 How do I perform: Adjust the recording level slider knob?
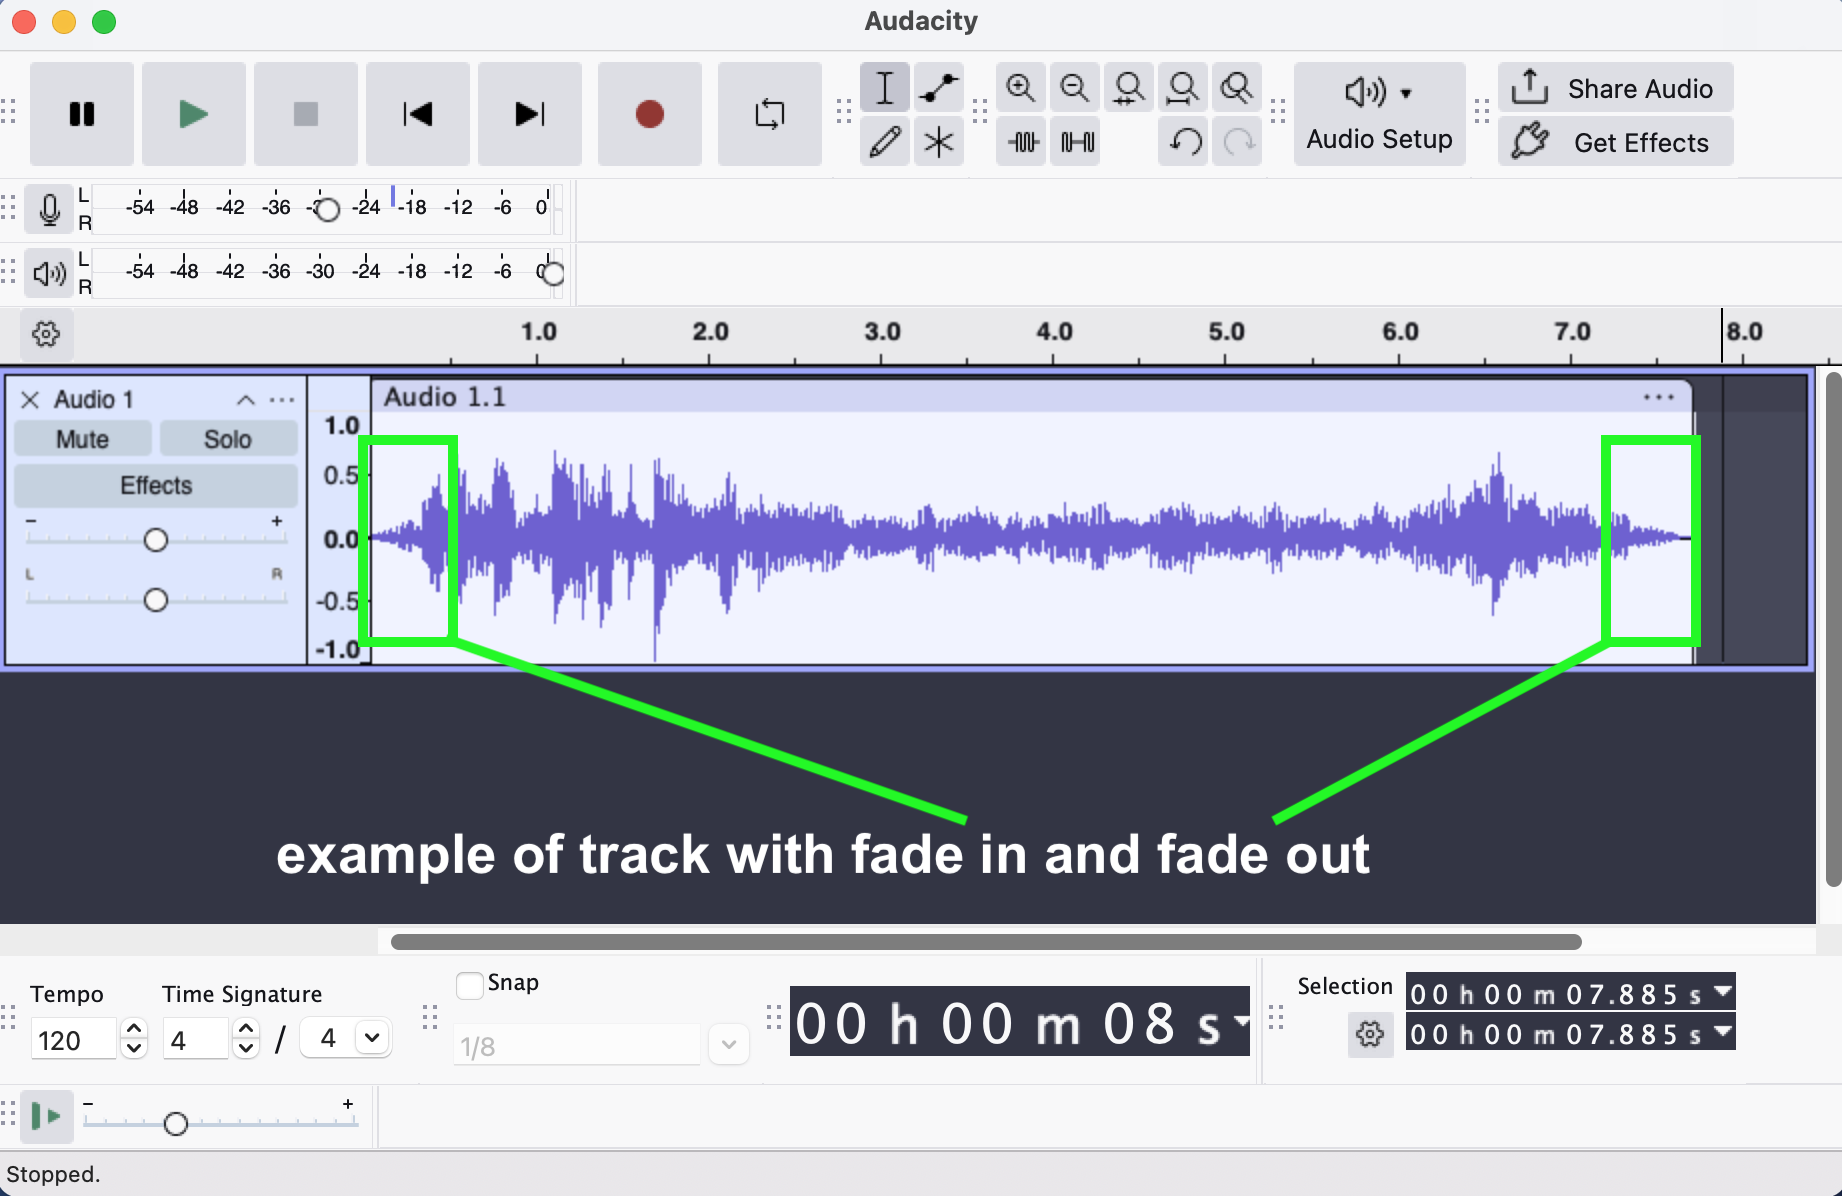coord(327,209)
